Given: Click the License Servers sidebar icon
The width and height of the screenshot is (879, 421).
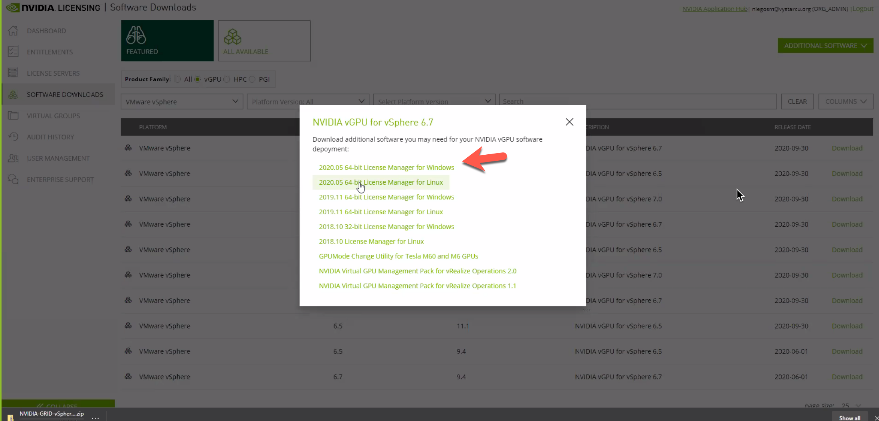Looking at the screenshot, I should pyautogui.click(x=13, y=73).
